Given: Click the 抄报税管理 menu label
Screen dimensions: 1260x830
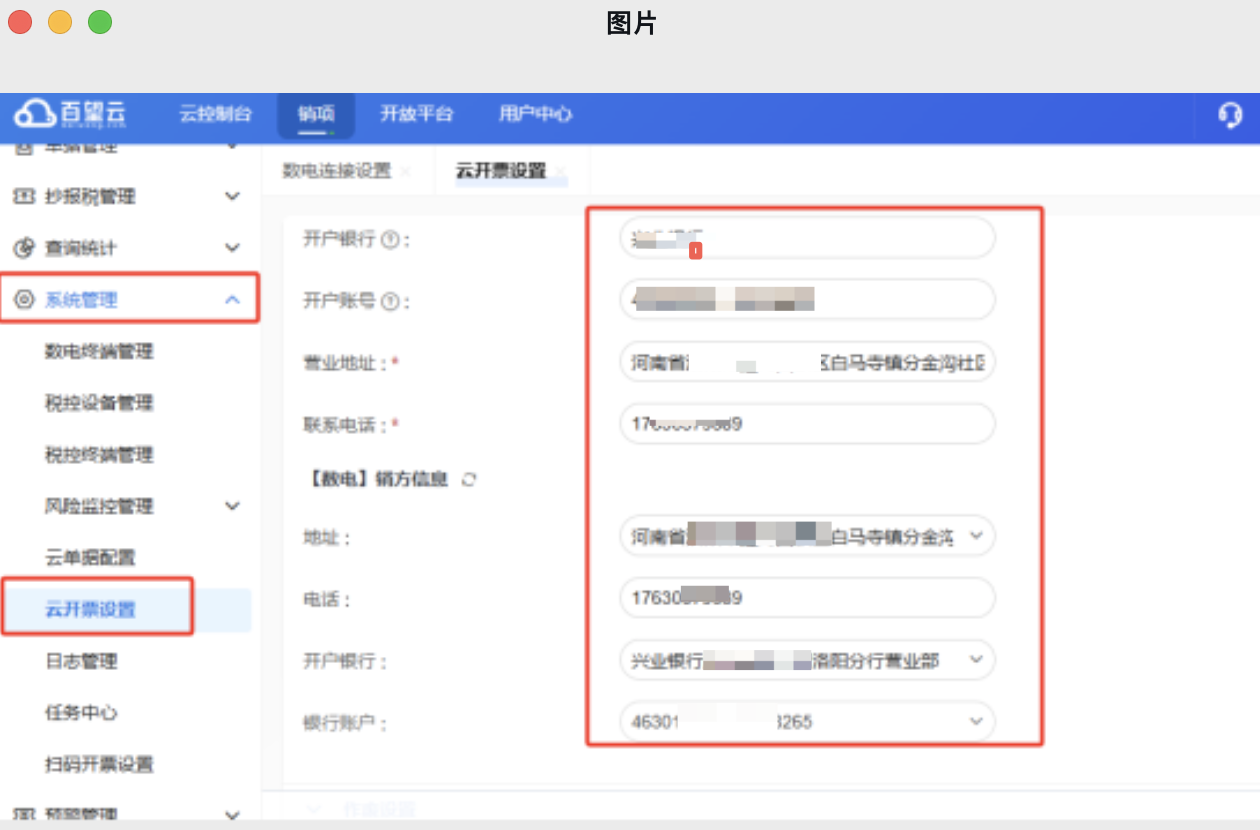Looking at the screenshot, I should (90, 197).
